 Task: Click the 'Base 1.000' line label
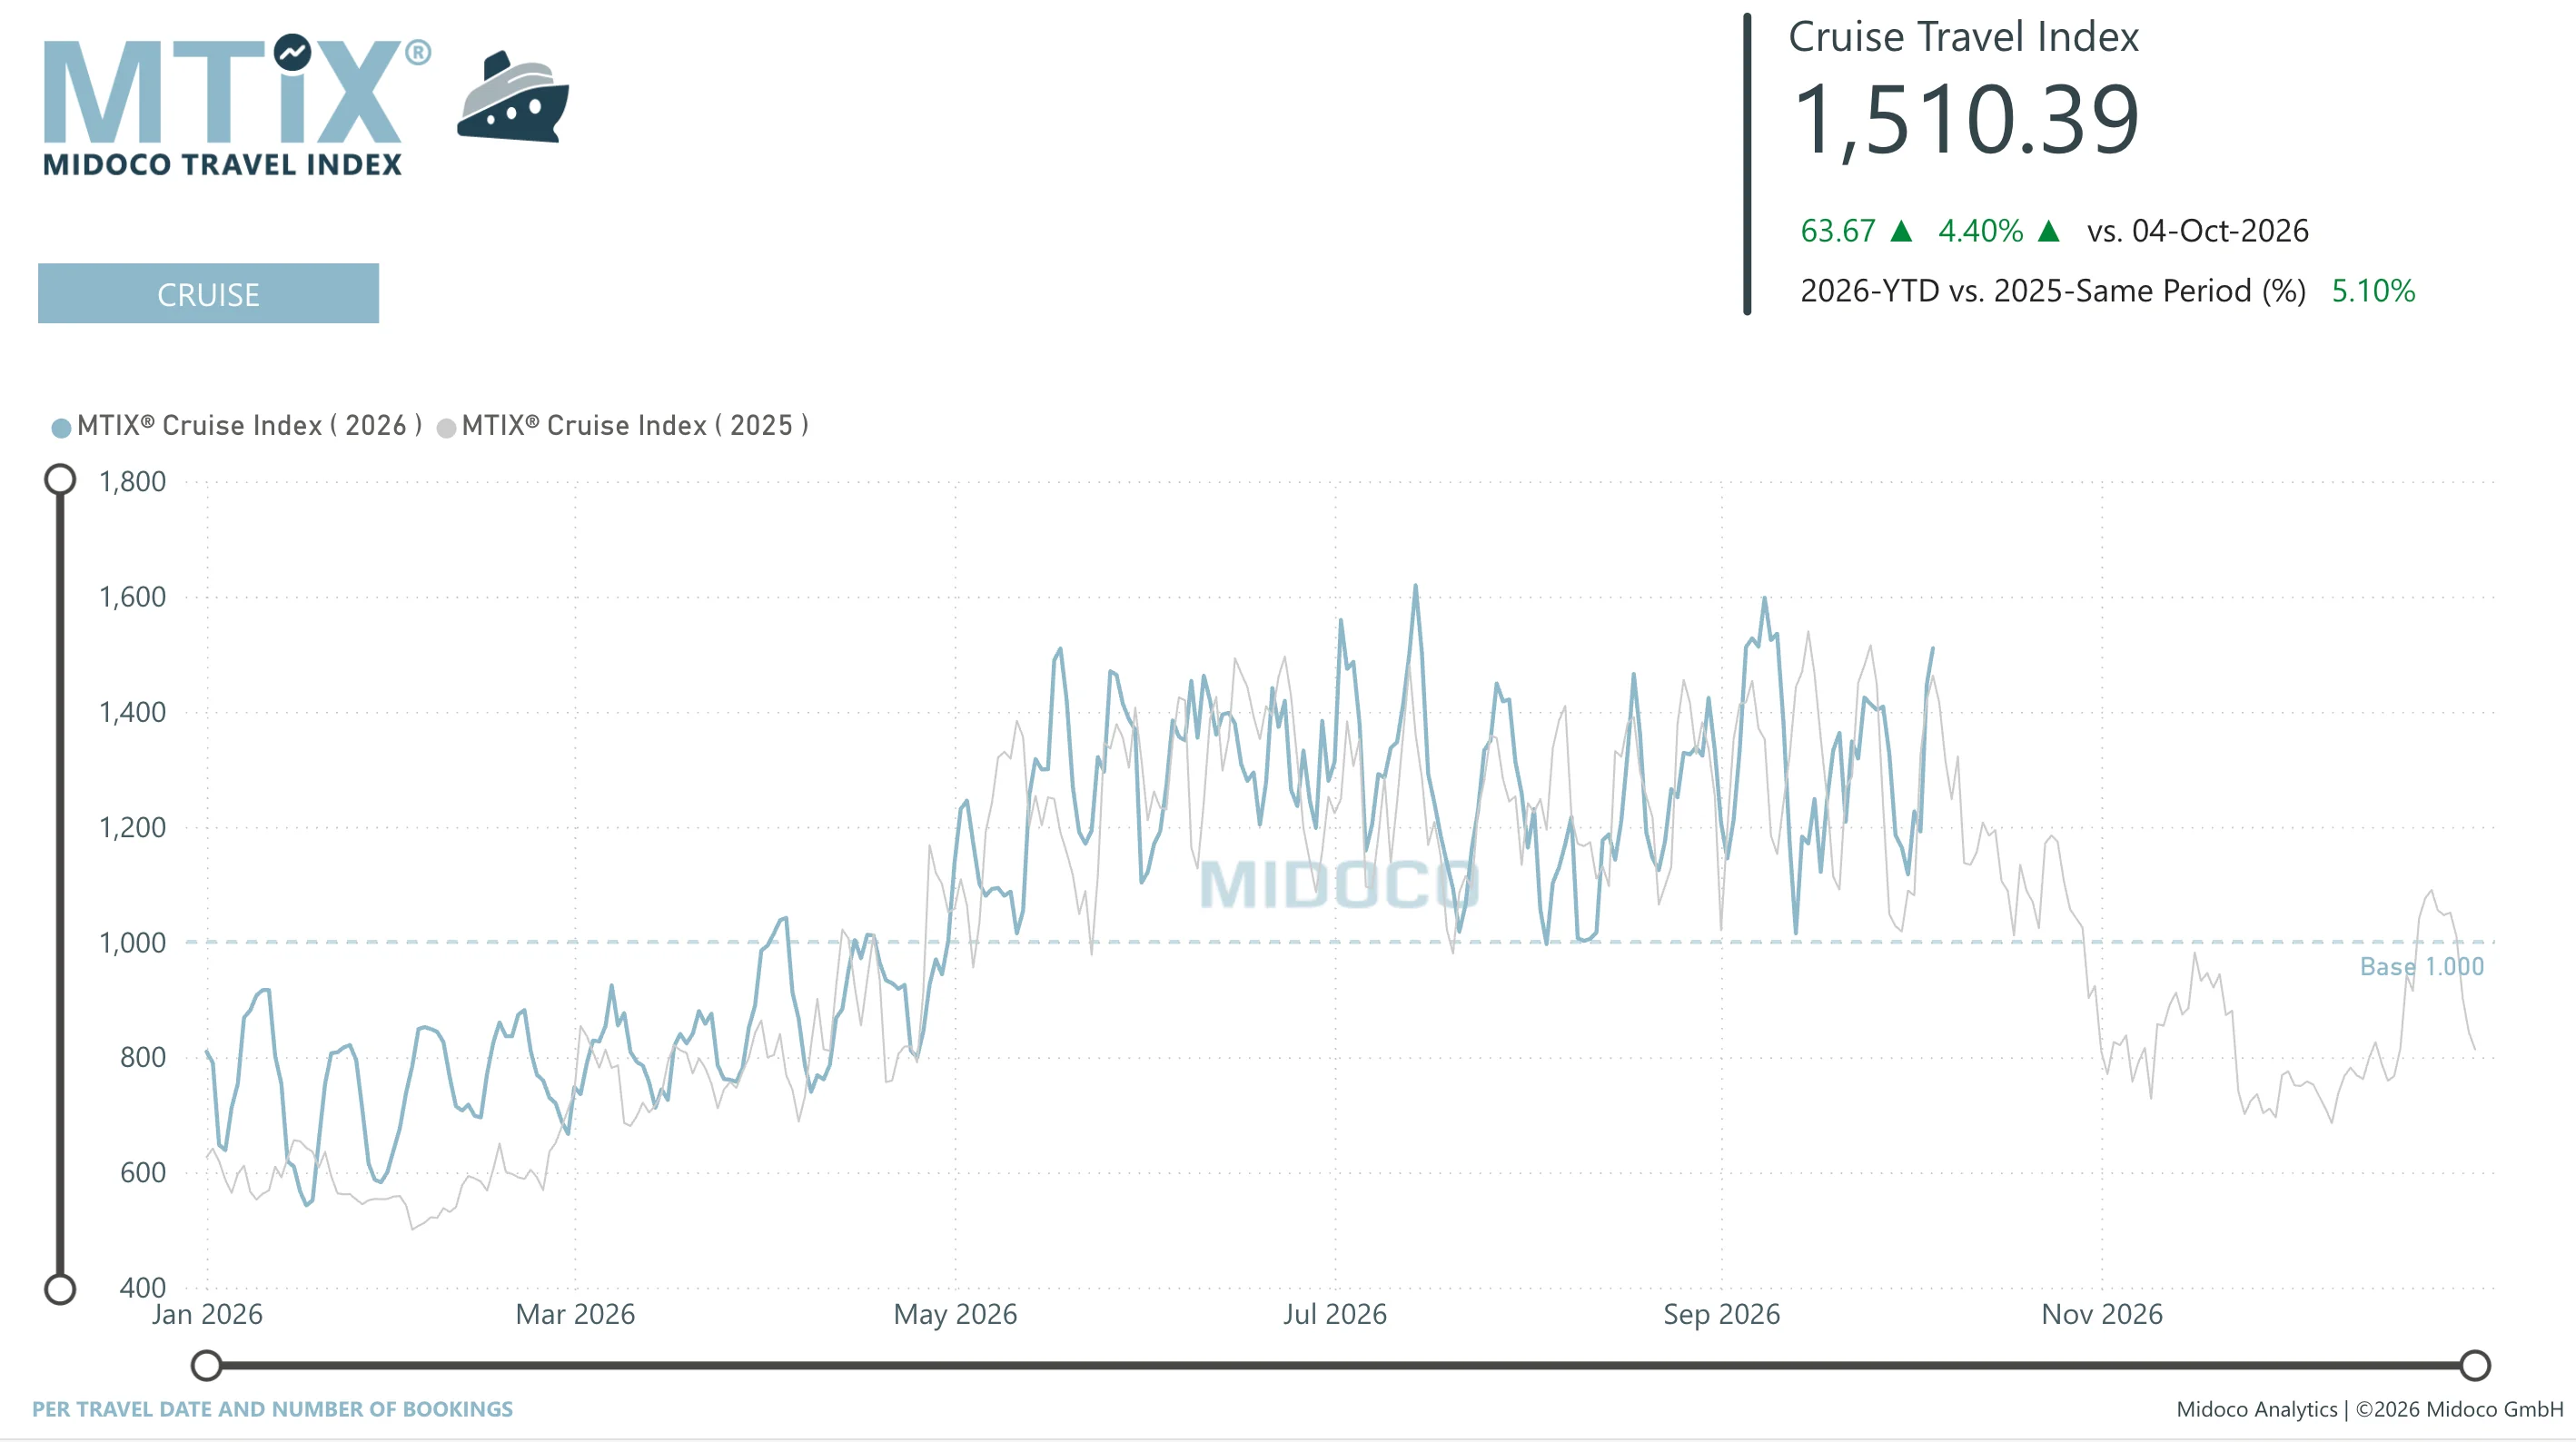pos(2421,967)
